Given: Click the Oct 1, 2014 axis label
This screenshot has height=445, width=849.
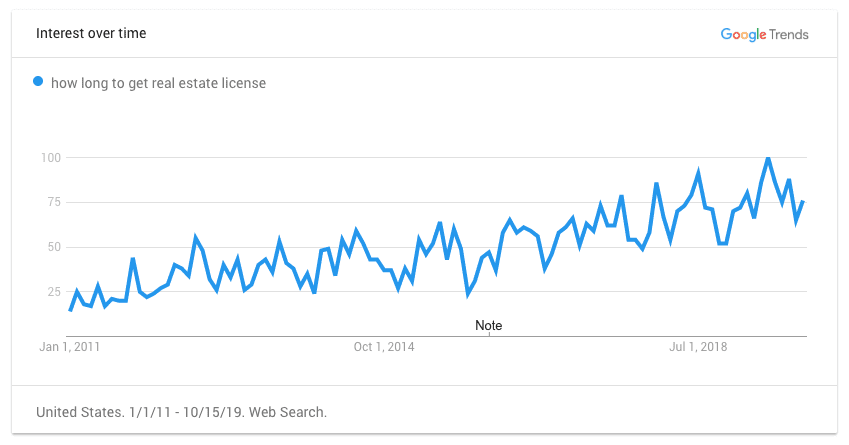Looking at the screenshot, I should click(x=384, y=347).
